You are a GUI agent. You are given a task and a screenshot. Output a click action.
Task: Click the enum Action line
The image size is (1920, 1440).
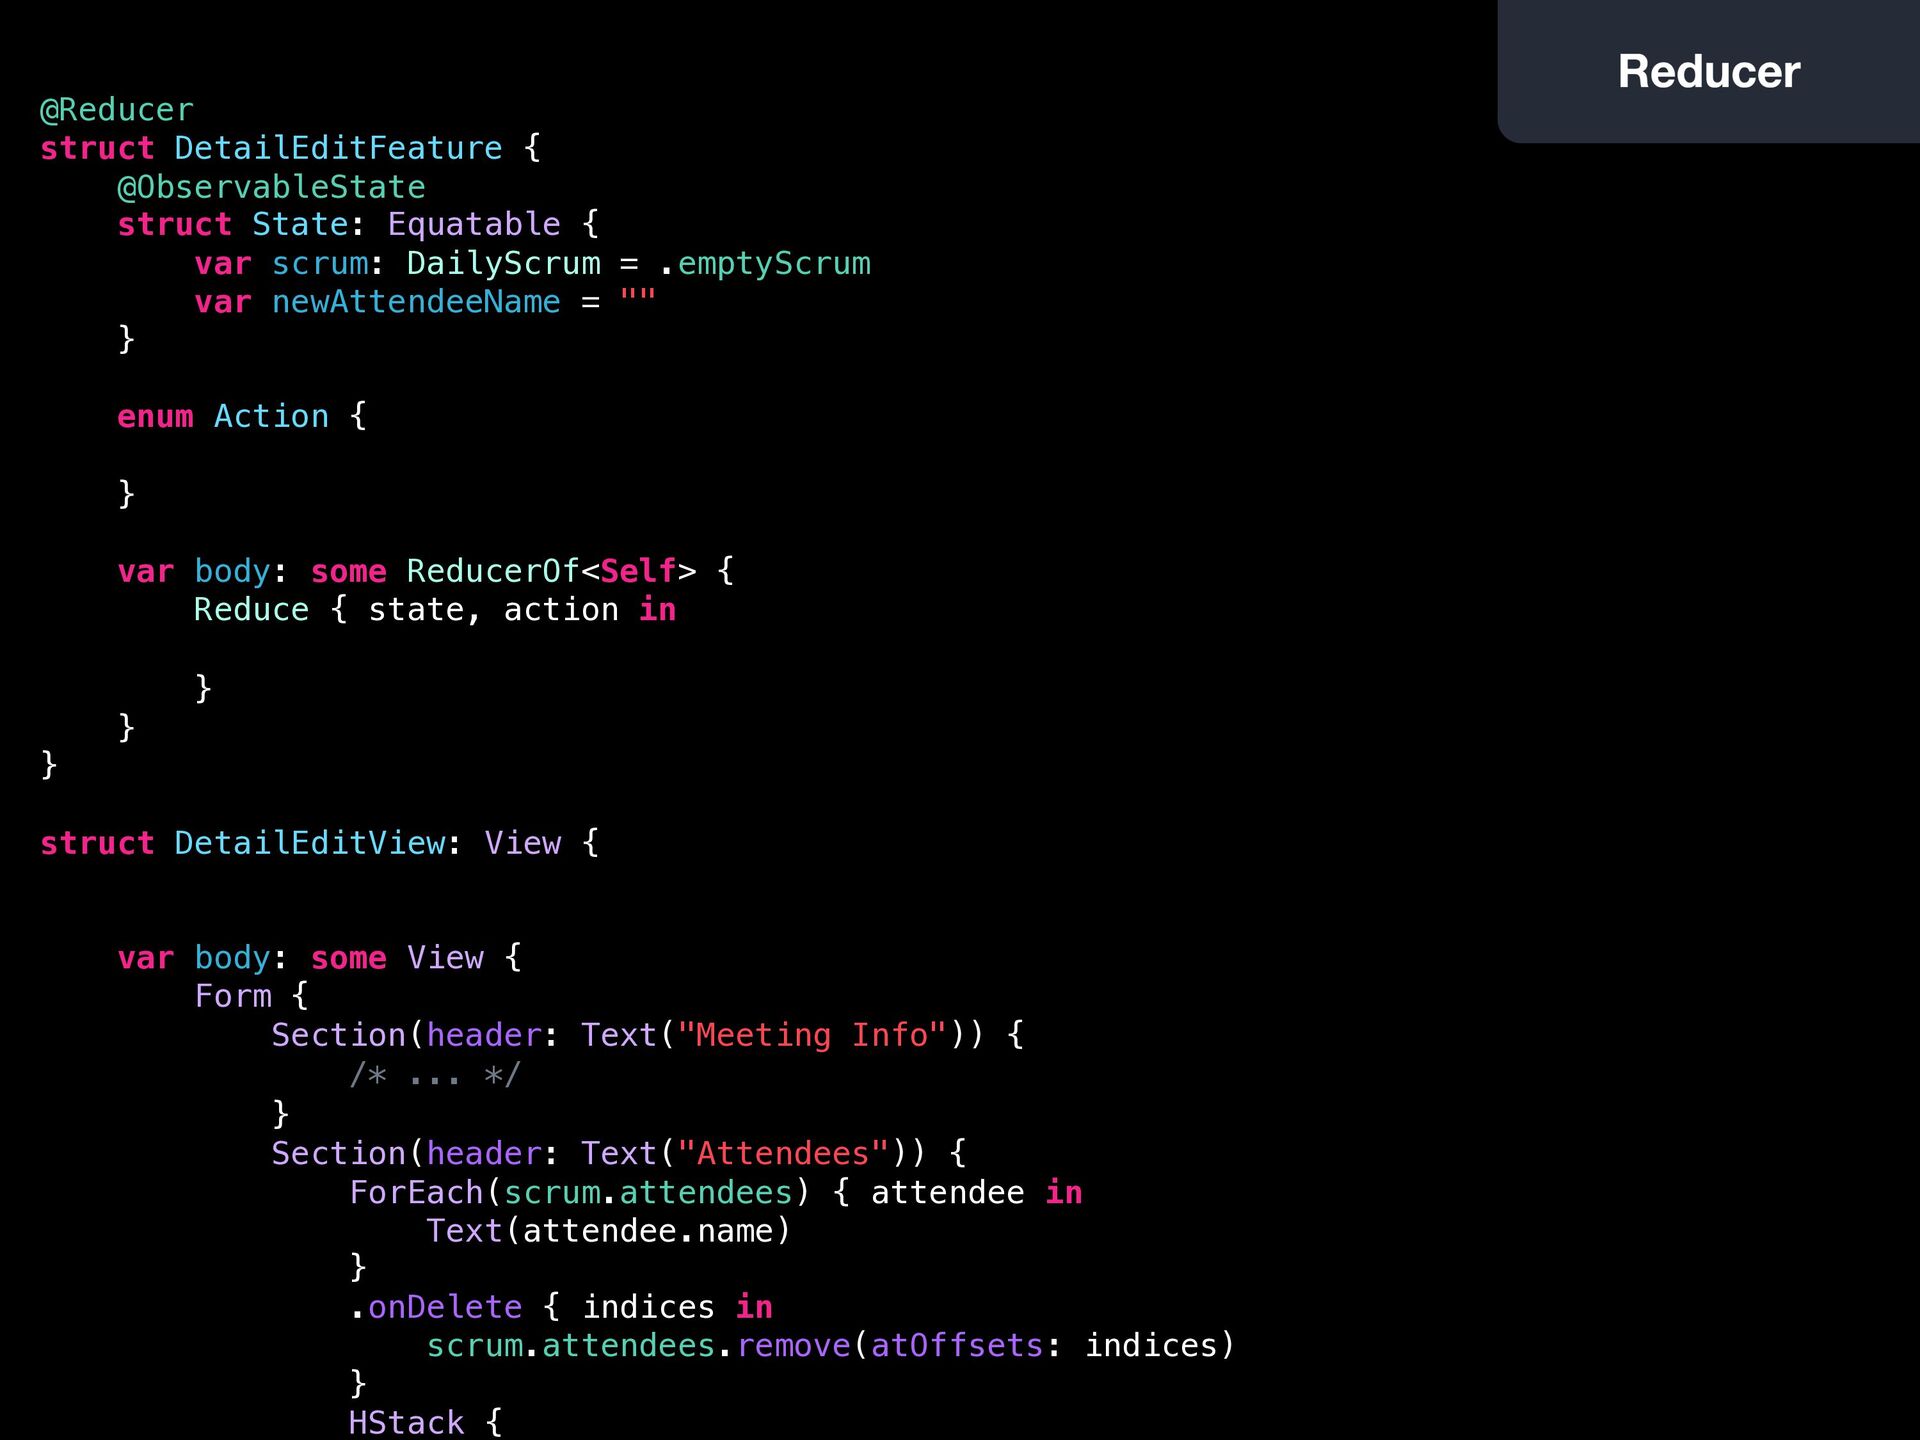coord(242,417)
